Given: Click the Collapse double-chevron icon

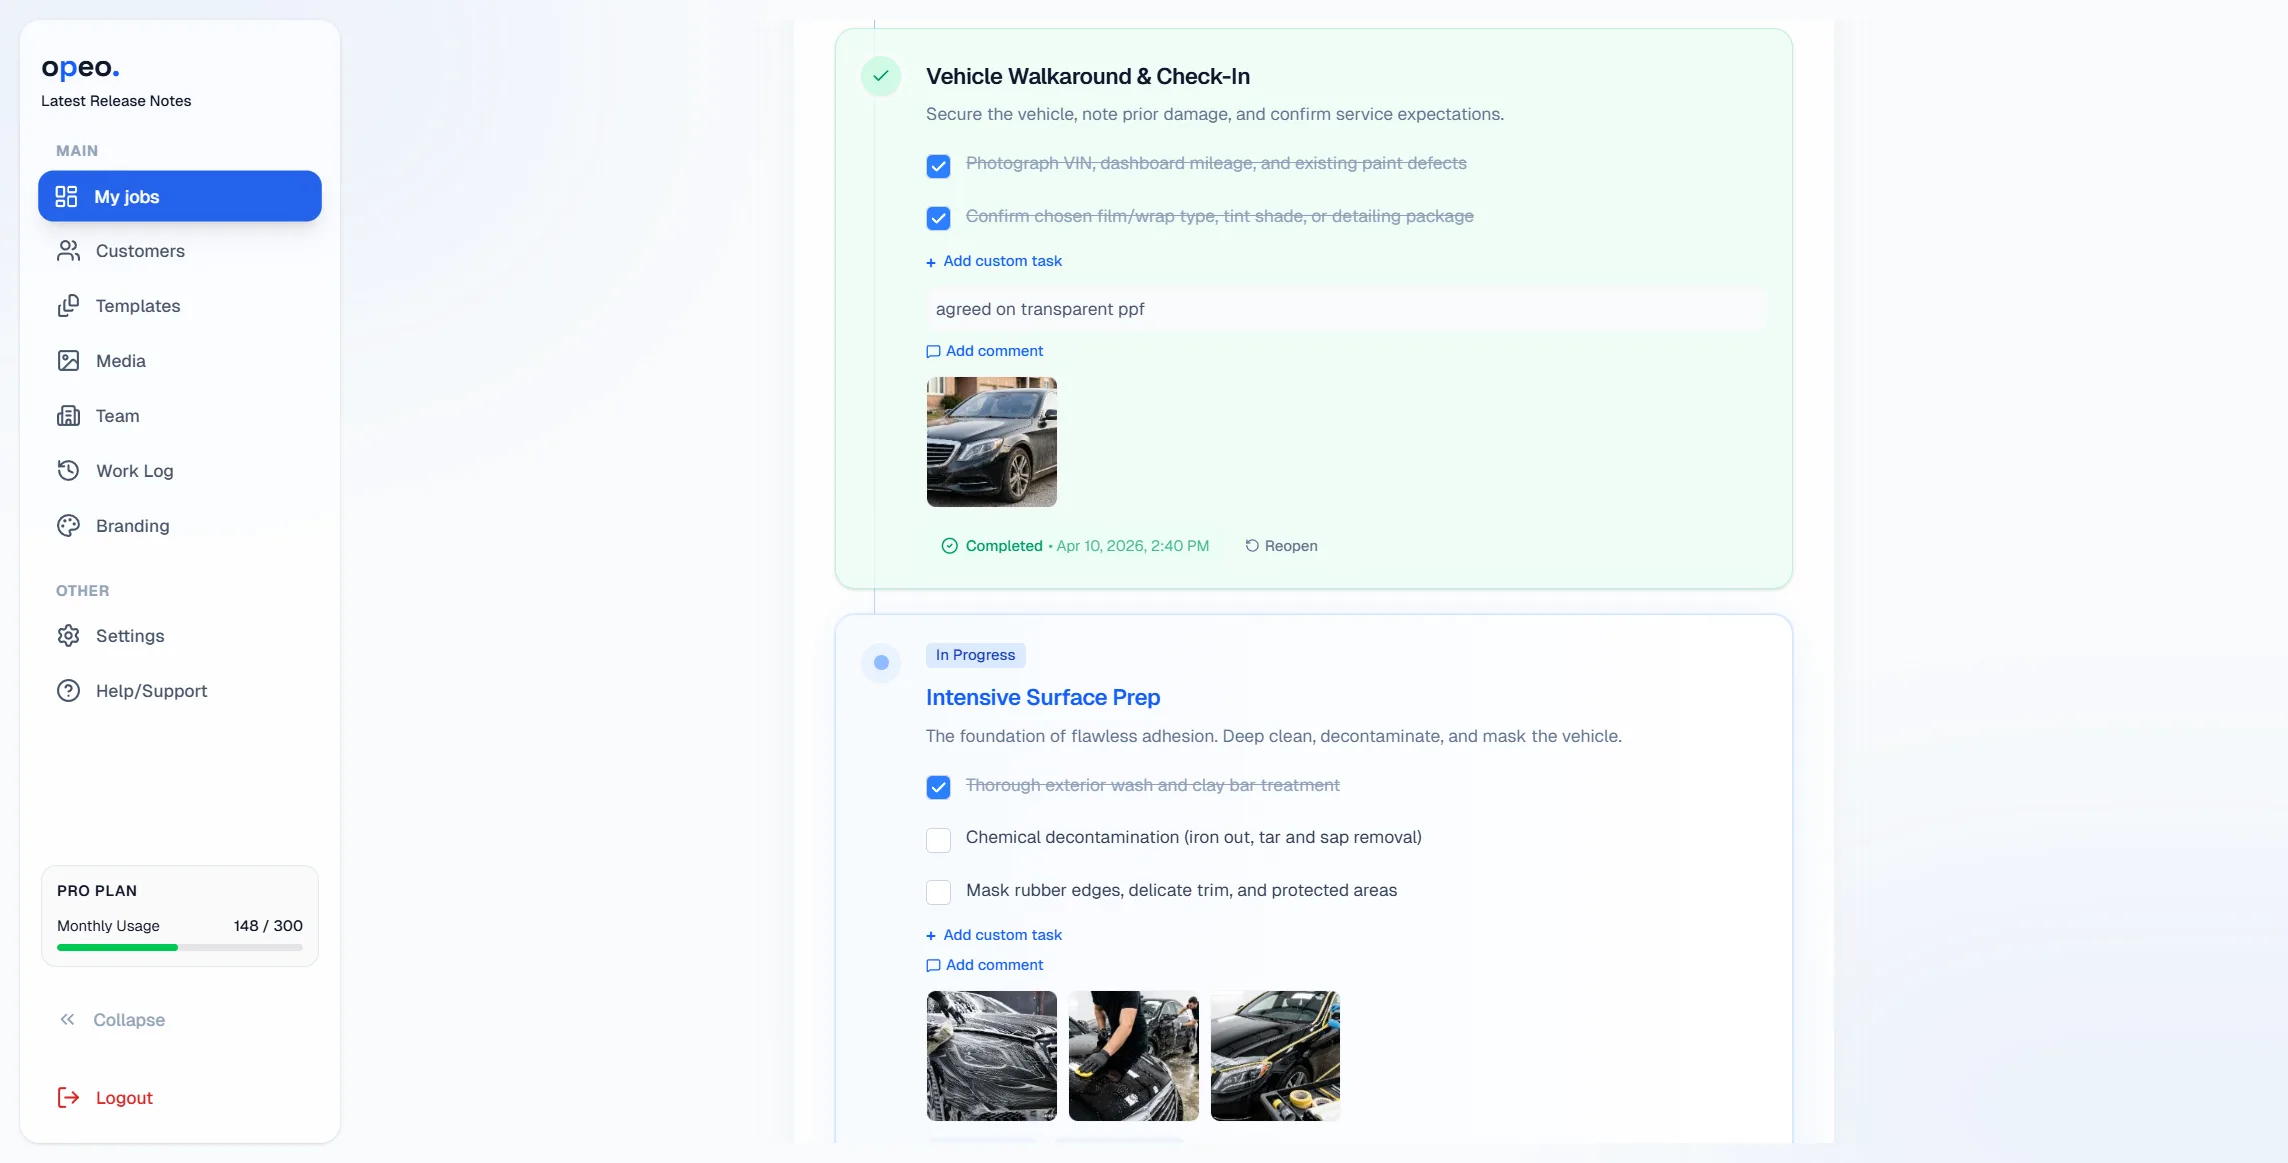Looking at the screenshot, I should (x=67, y=1020).
